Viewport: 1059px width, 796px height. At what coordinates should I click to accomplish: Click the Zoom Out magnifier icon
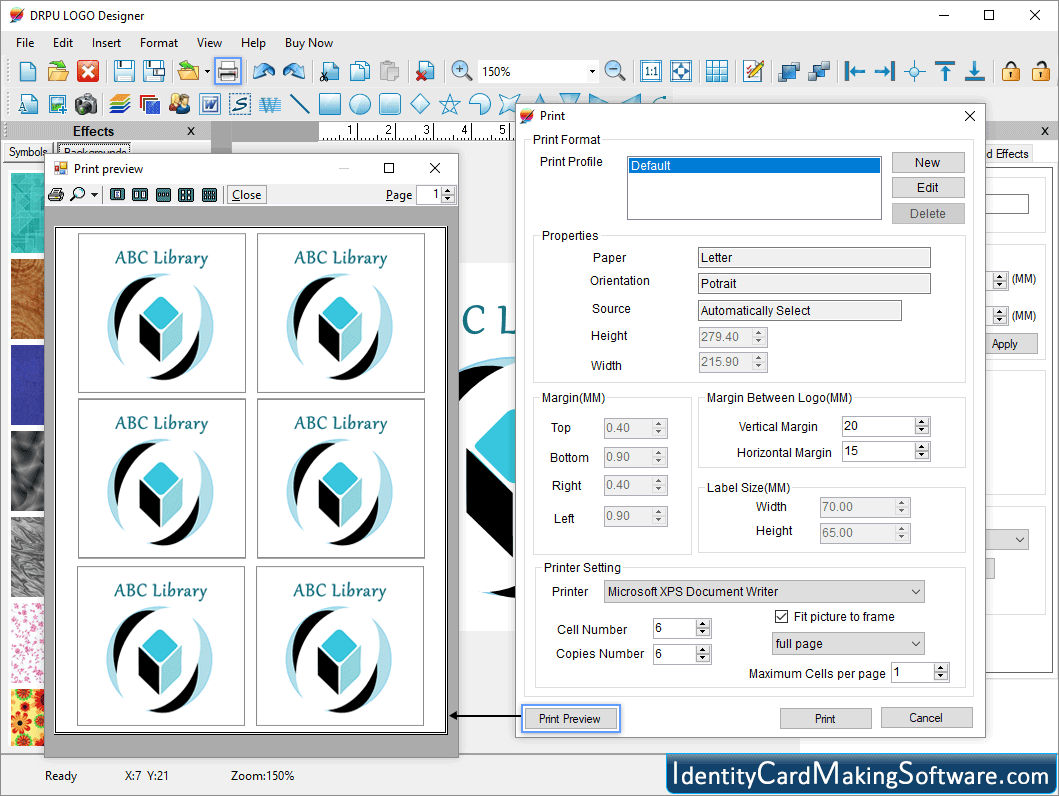pos(615,70)
